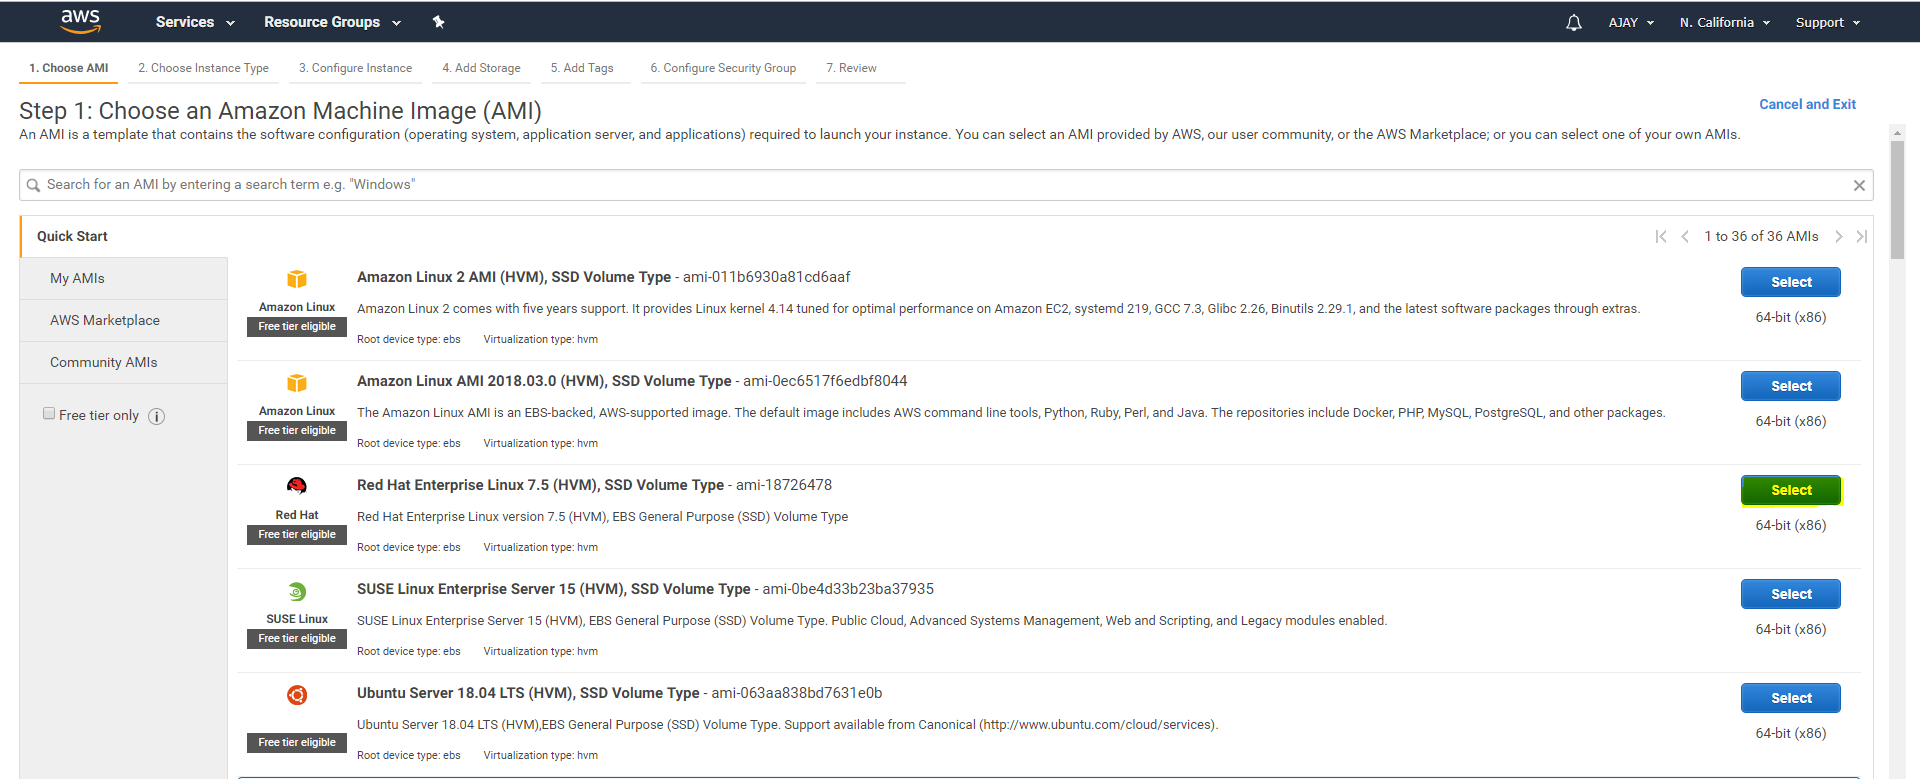
Task: Go to last page of AMIs
Action: pos(1861,236)
